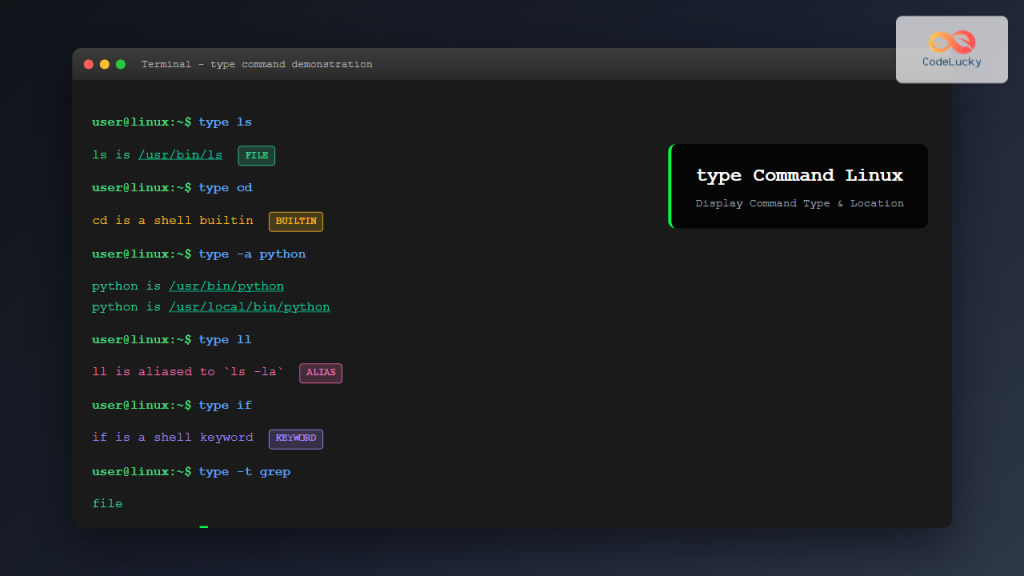The image size is (1024, 576).
Task: Select the purple KEYWORD badge
Action: [295, 438]
